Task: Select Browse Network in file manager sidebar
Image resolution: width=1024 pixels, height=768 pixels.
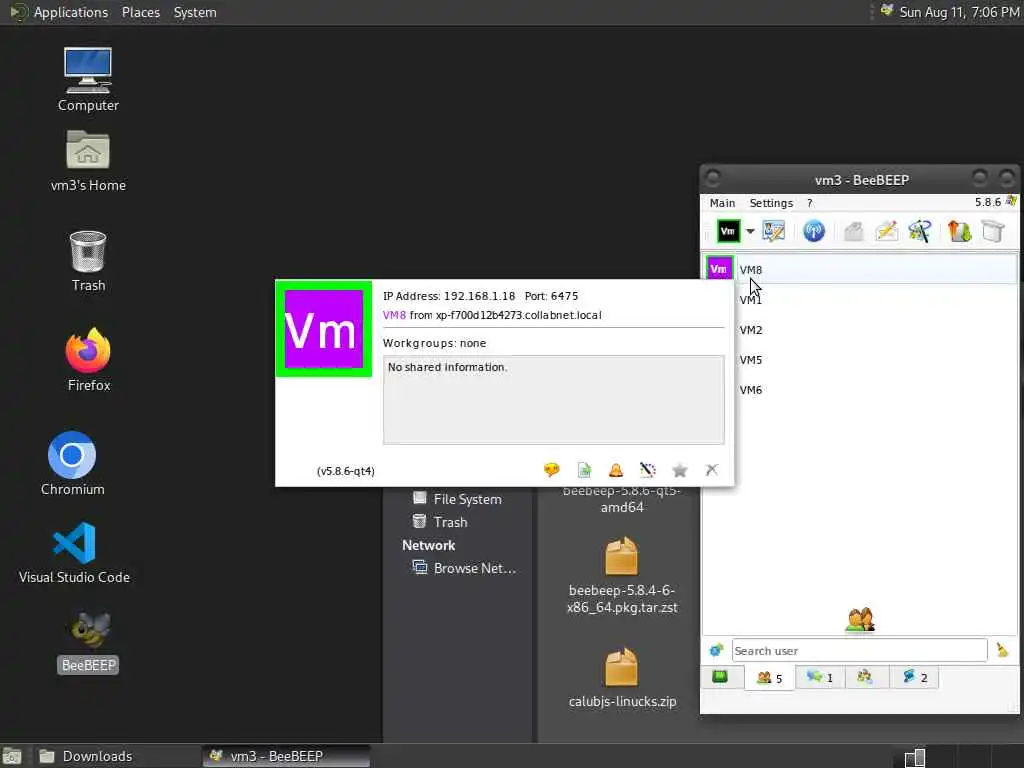Action: click(x=464, y=568)
